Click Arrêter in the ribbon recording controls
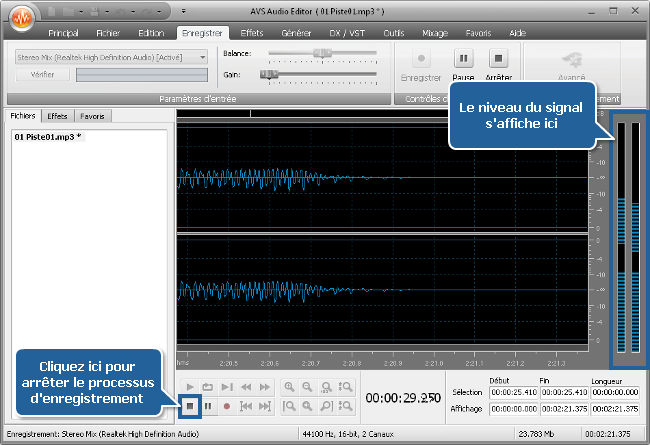The width and height of the screenshot is (650, 445). (499, 64)
